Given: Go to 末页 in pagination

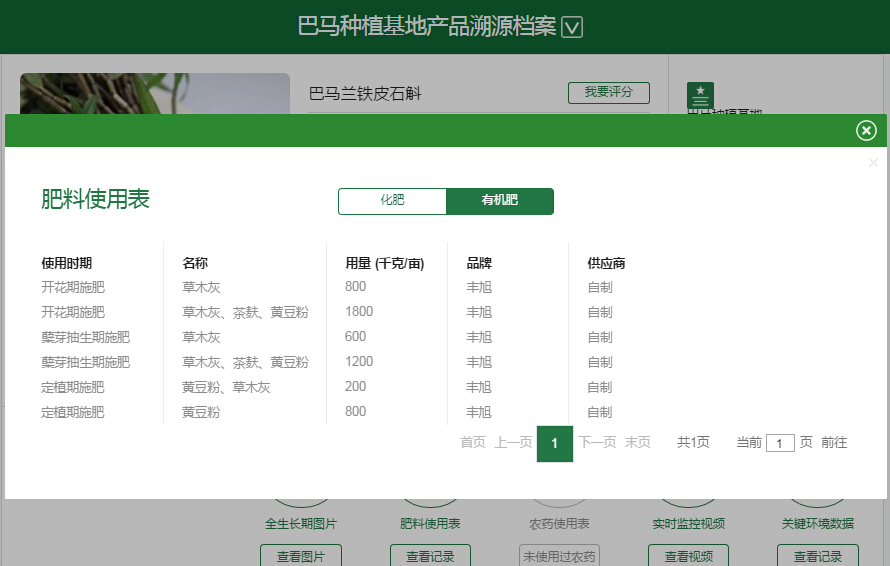Looking at the screenshot, I should coord(638,443).
